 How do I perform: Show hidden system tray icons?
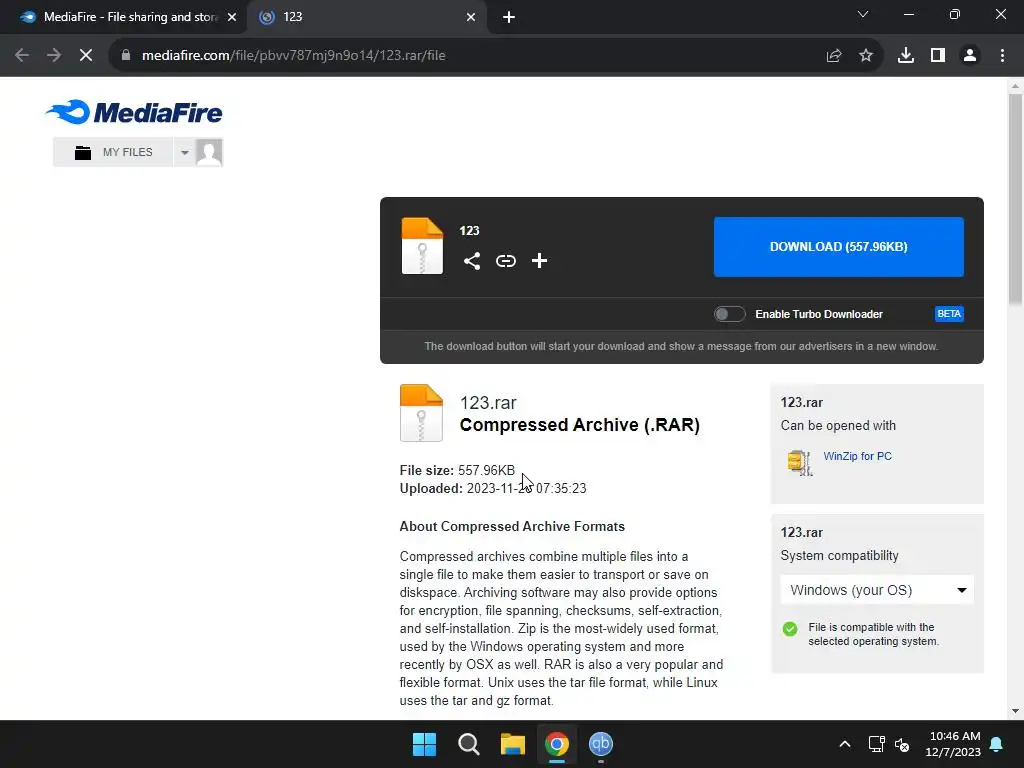[x=844, y=744]
